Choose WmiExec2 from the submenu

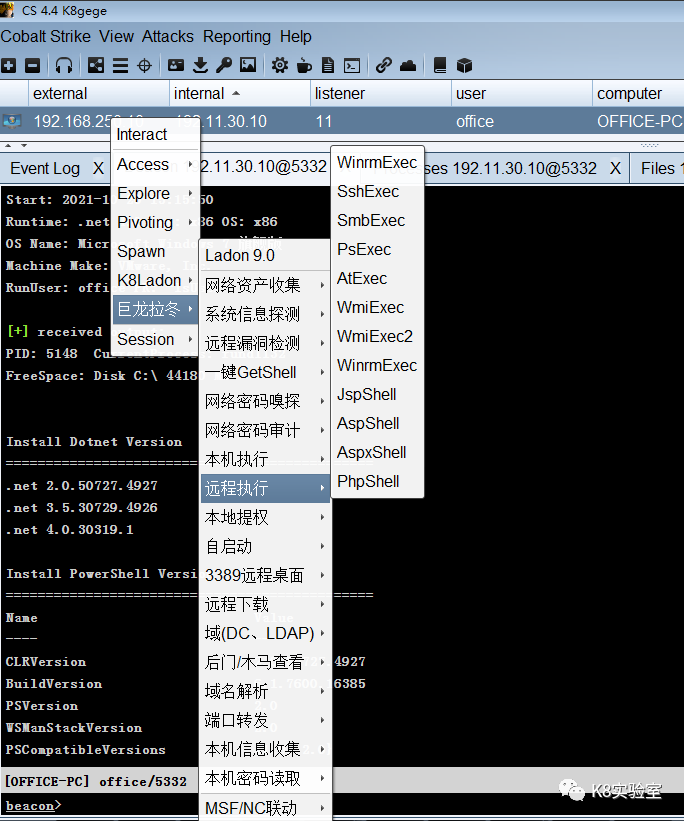(377, 336)
